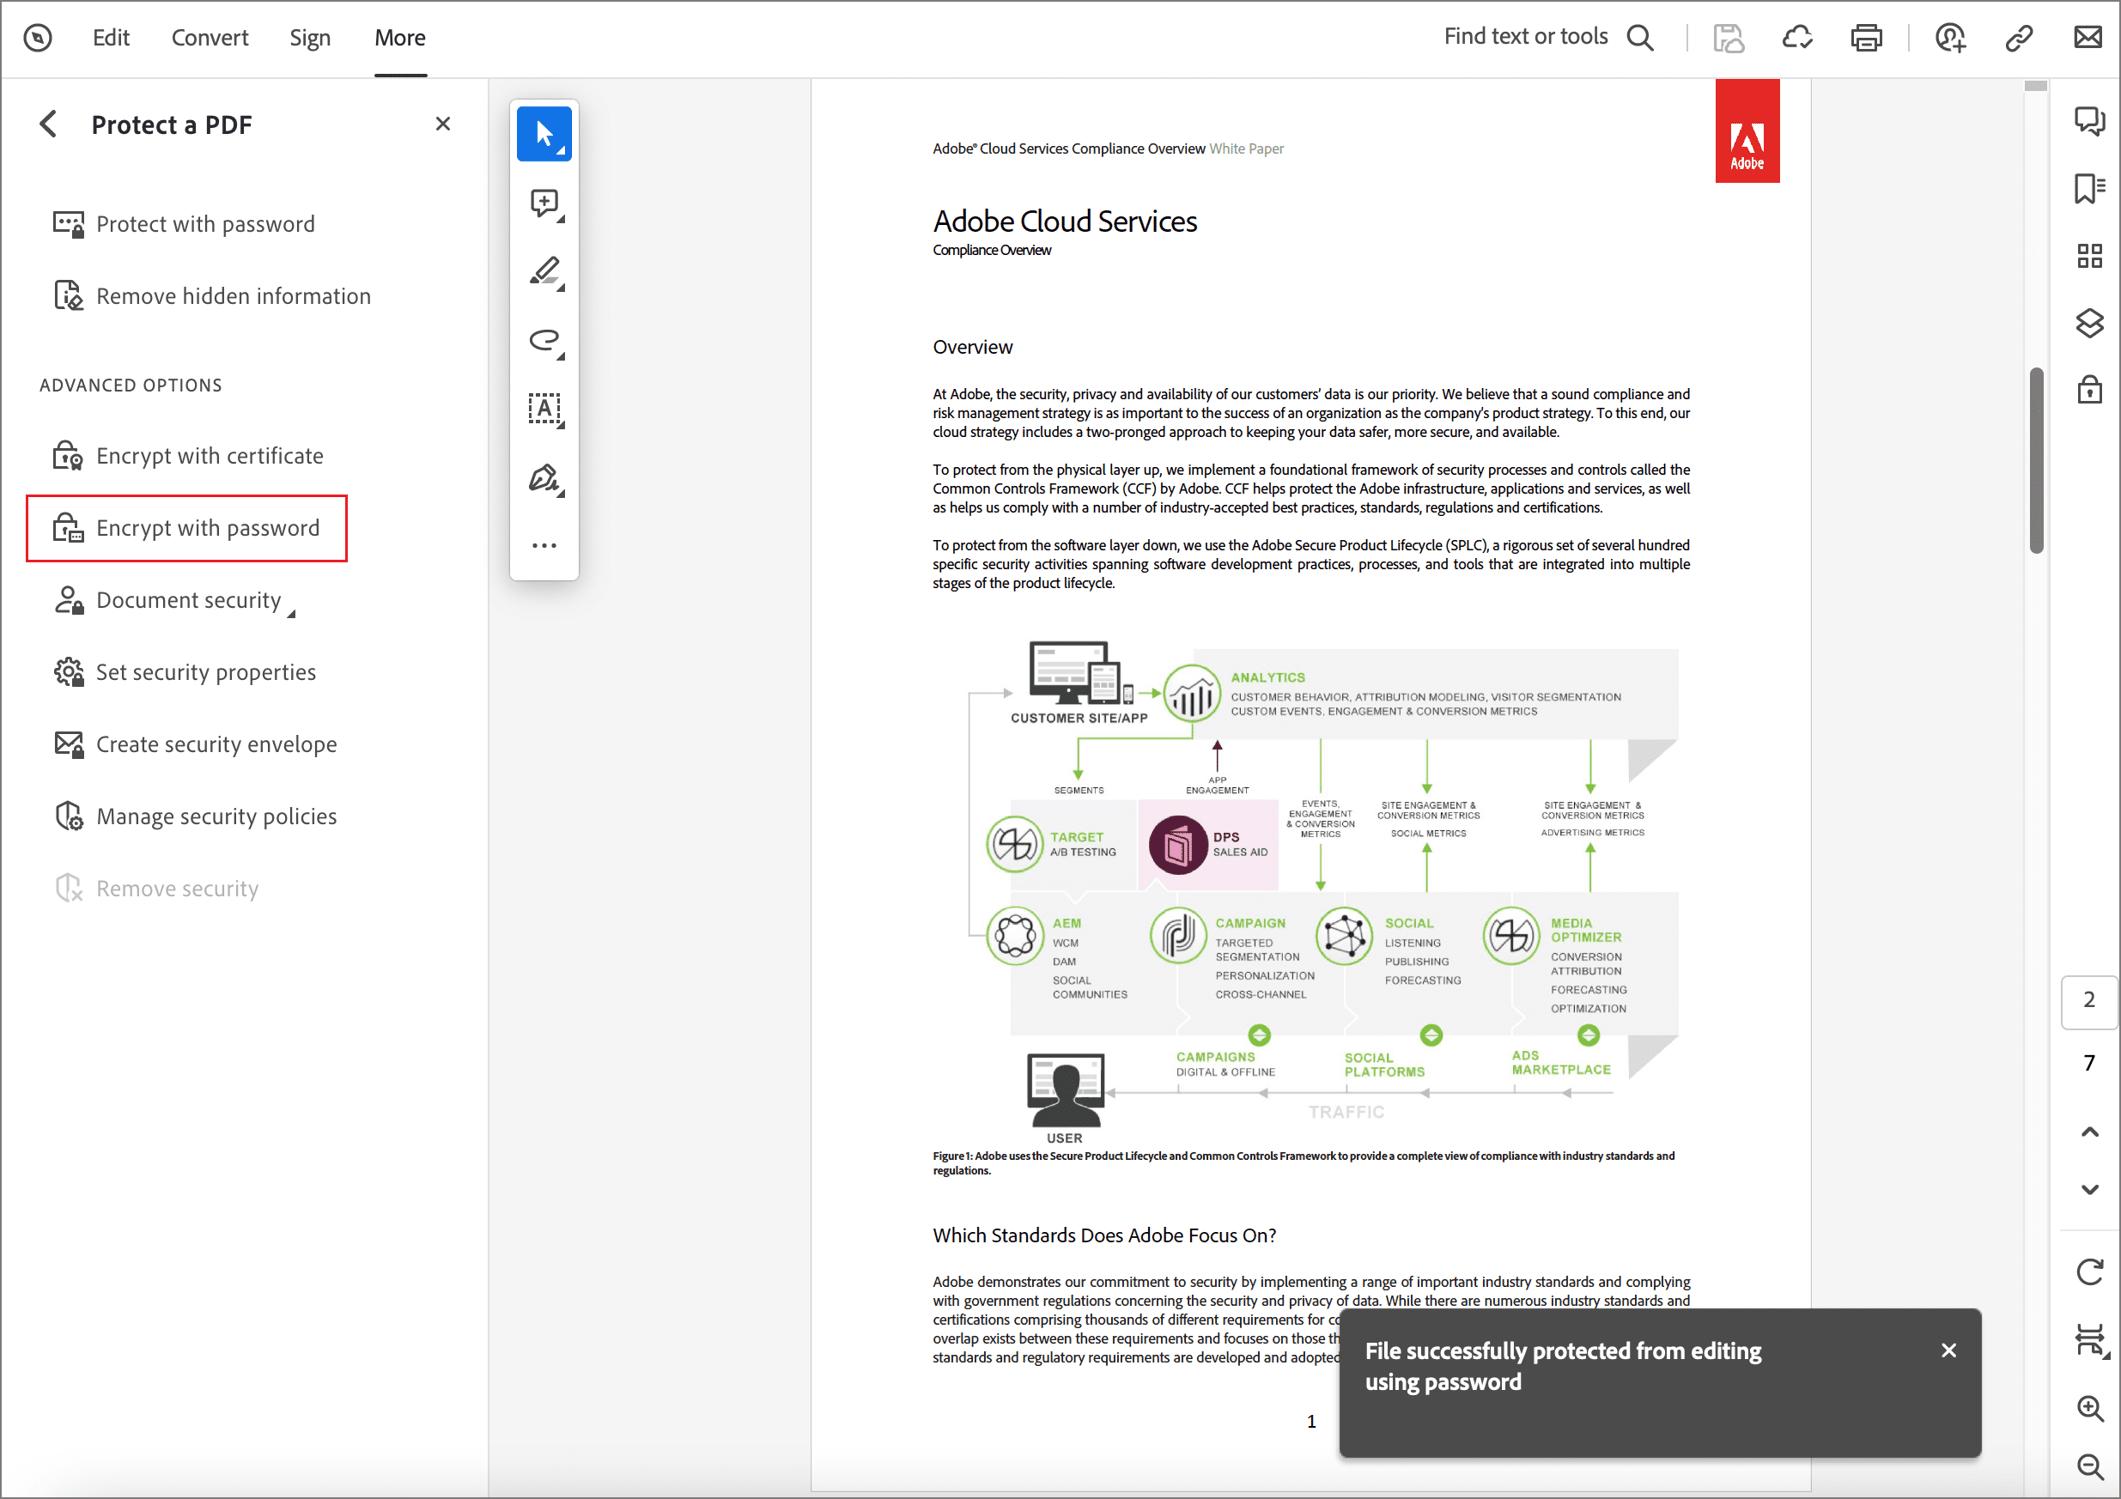The image size is (2121, 1499).
Task: Open the Sign menu
Action: [310, 37]
